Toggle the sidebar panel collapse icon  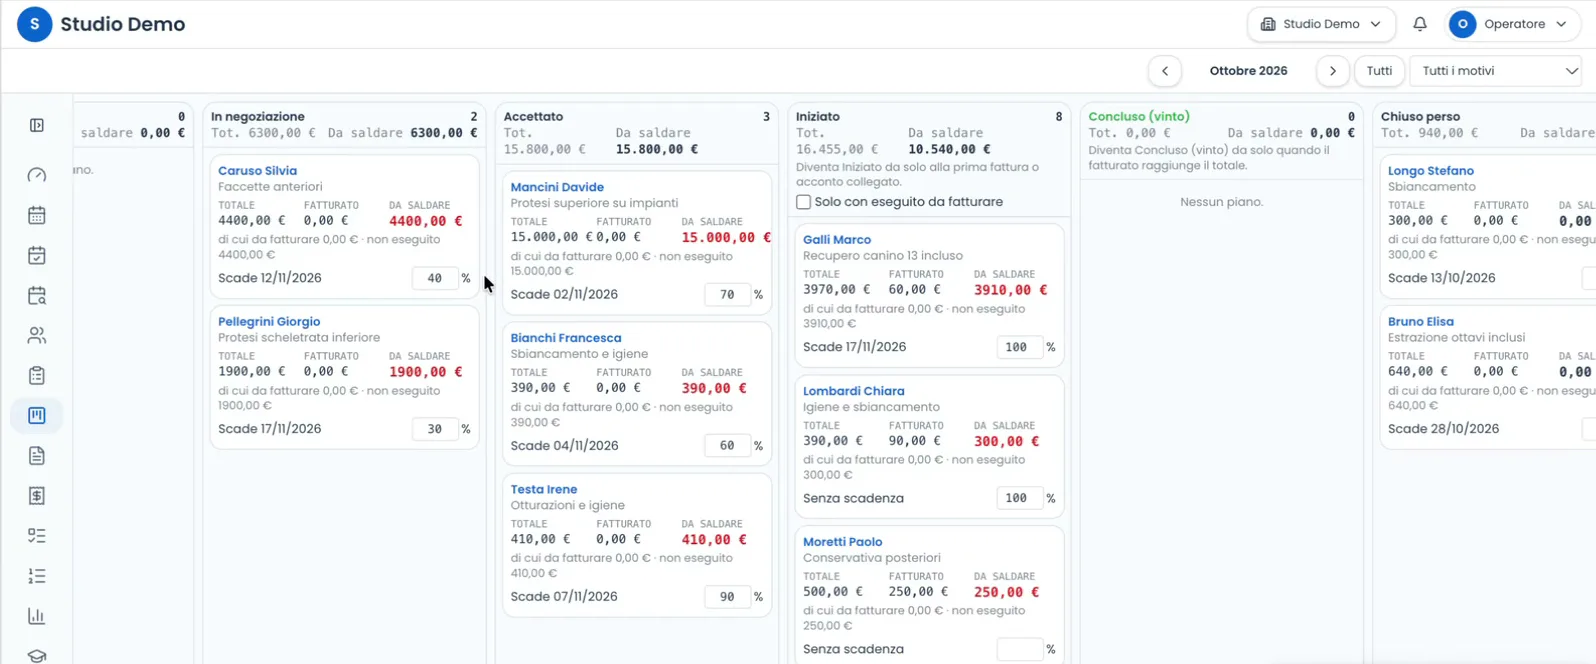point(37,125)
